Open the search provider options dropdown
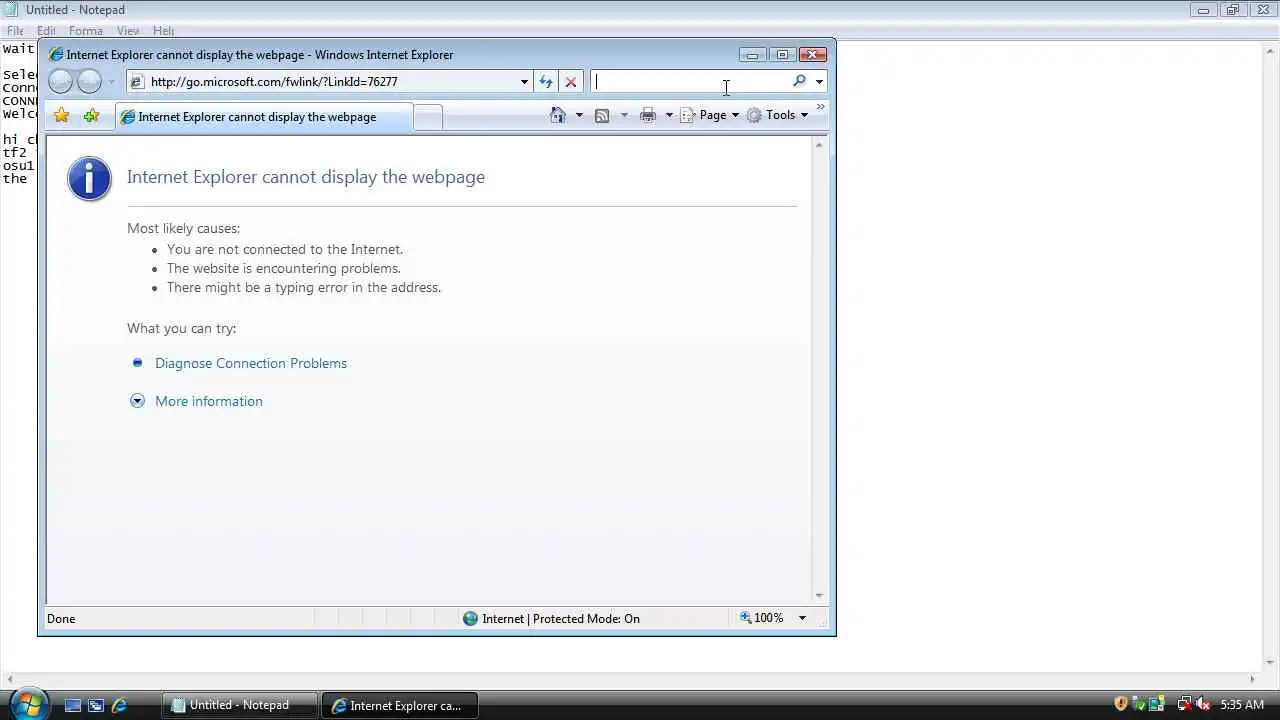 (x=819, y=82)
